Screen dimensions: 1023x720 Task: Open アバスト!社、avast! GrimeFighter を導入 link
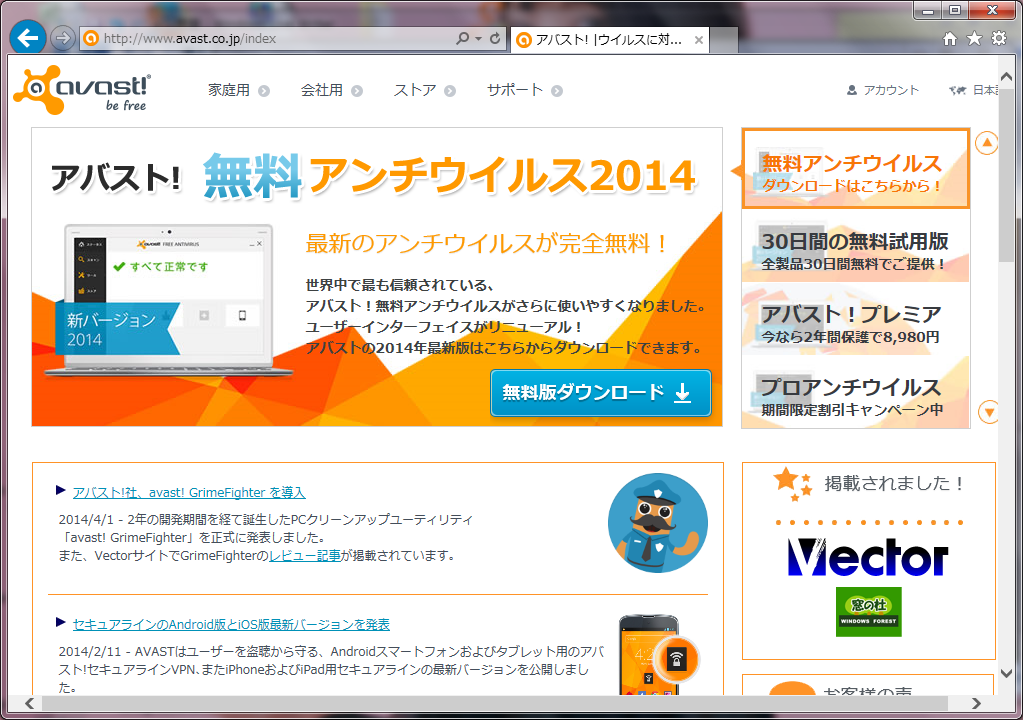click(189, 492)
